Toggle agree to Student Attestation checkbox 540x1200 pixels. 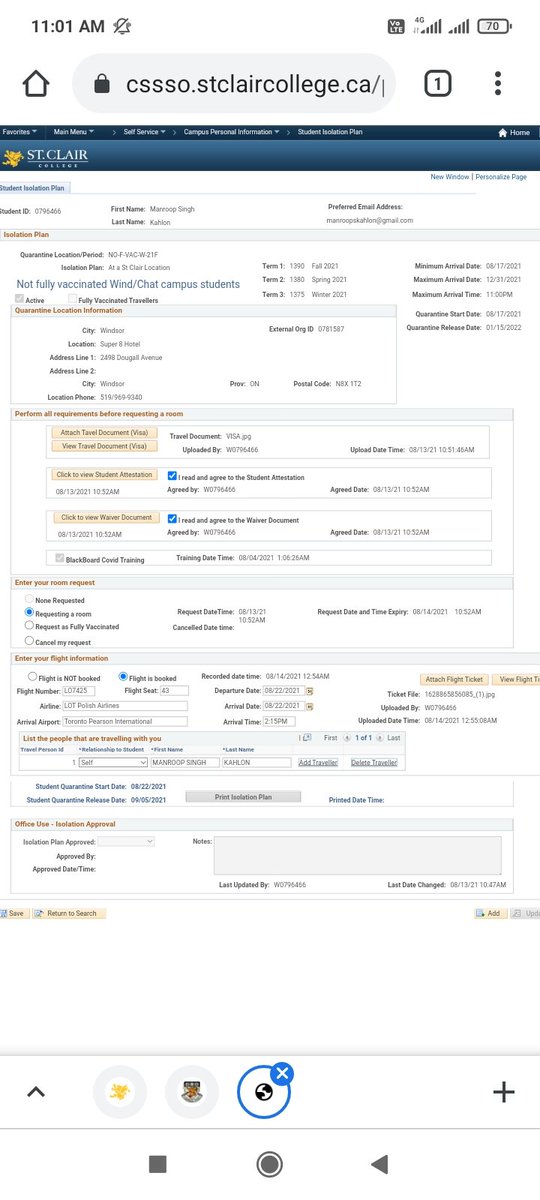coord(173,477)
